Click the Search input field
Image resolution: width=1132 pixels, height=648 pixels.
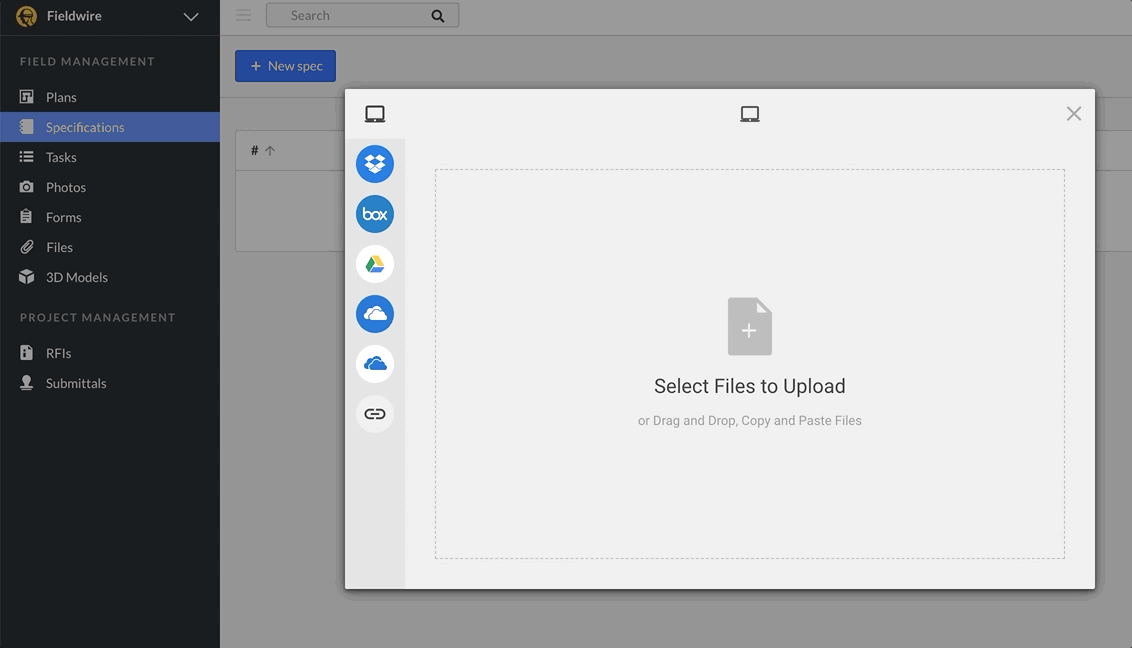[x=350, y=15]
